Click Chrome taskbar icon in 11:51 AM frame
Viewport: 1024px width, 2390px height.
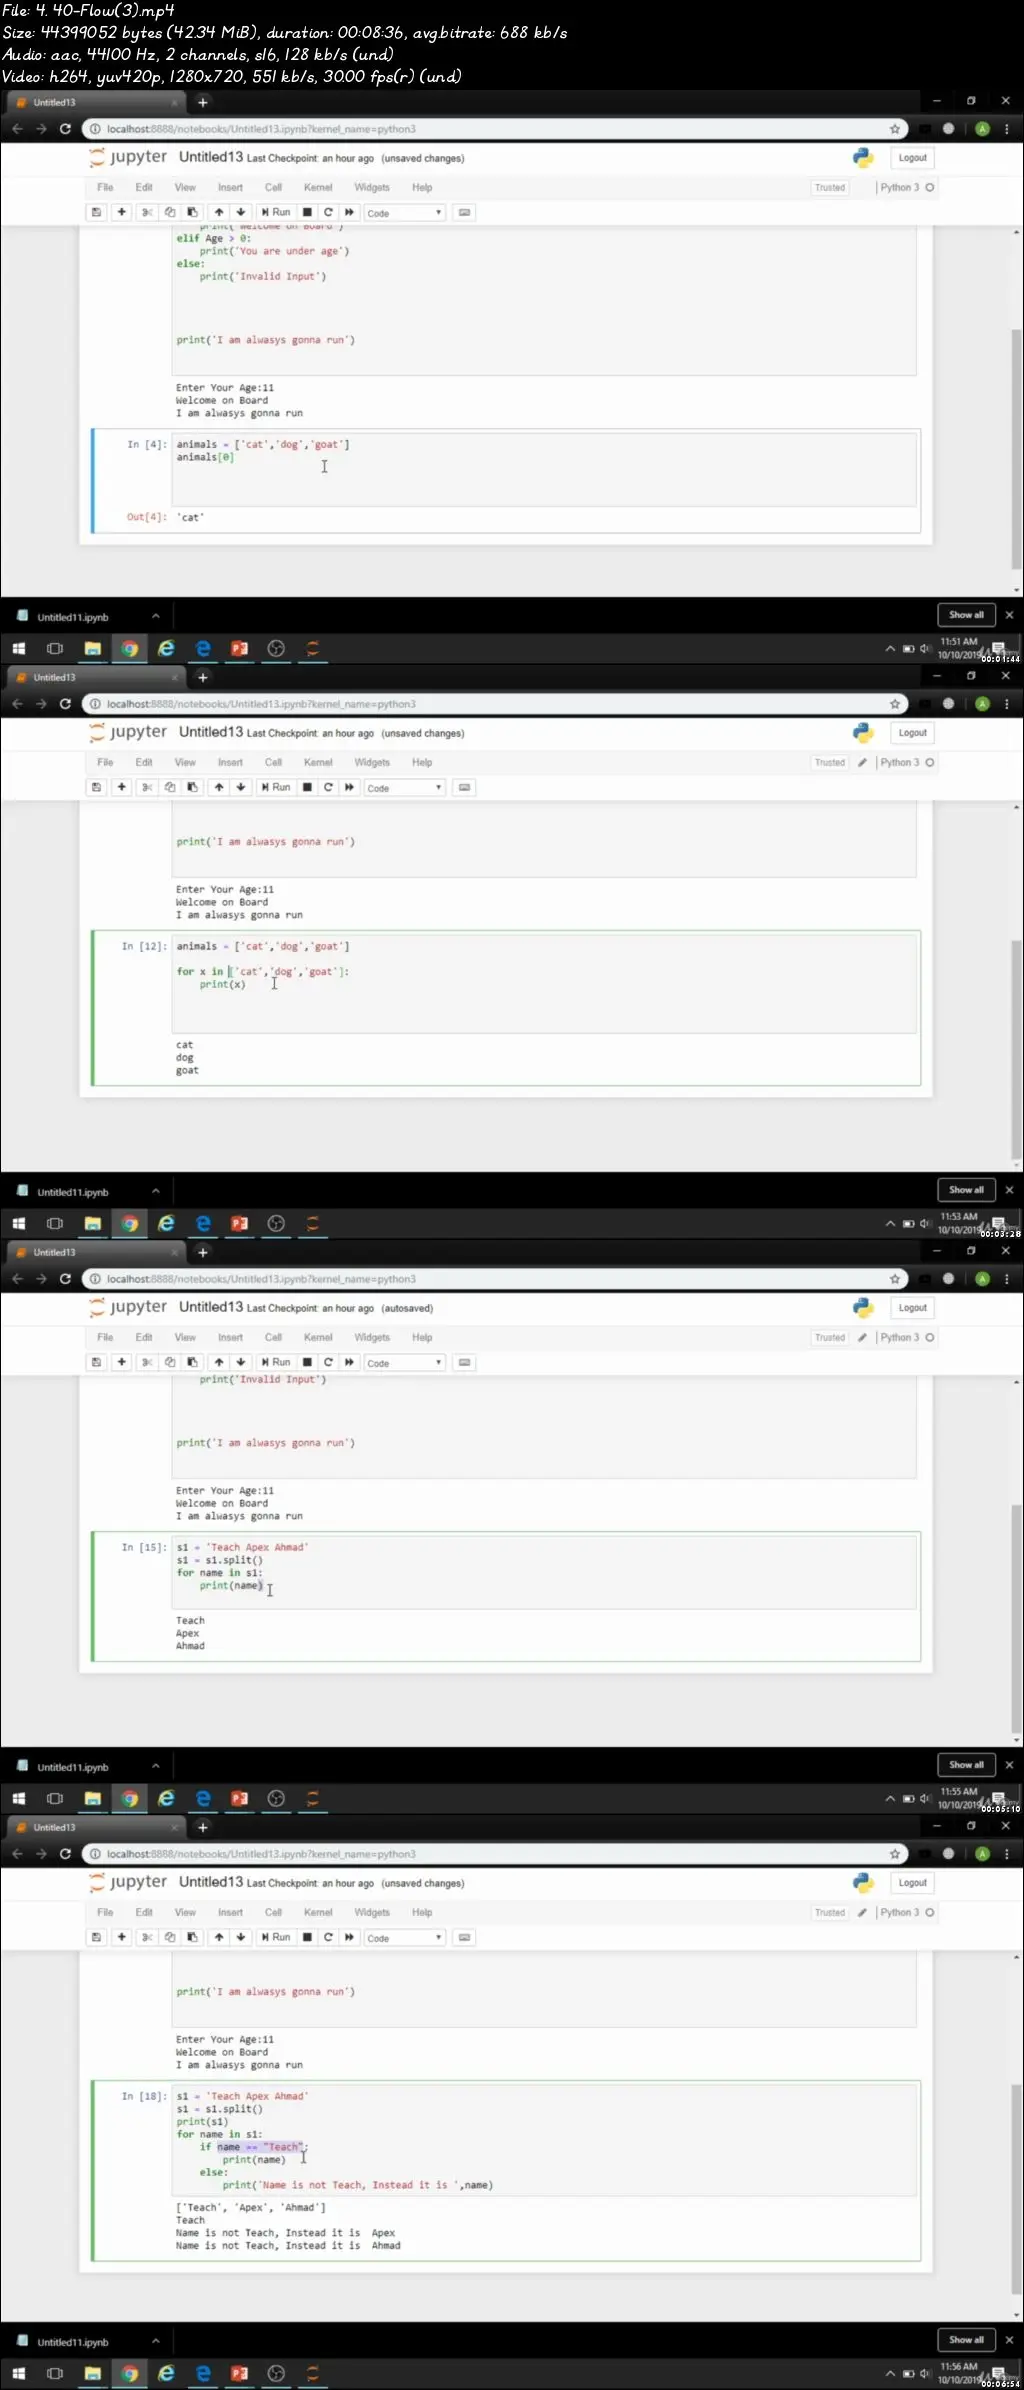pos(129,648)
